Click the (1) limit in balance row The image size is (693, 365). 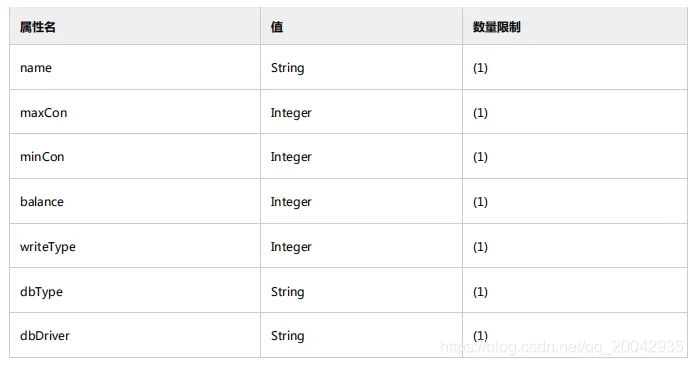tap(480, 202)
